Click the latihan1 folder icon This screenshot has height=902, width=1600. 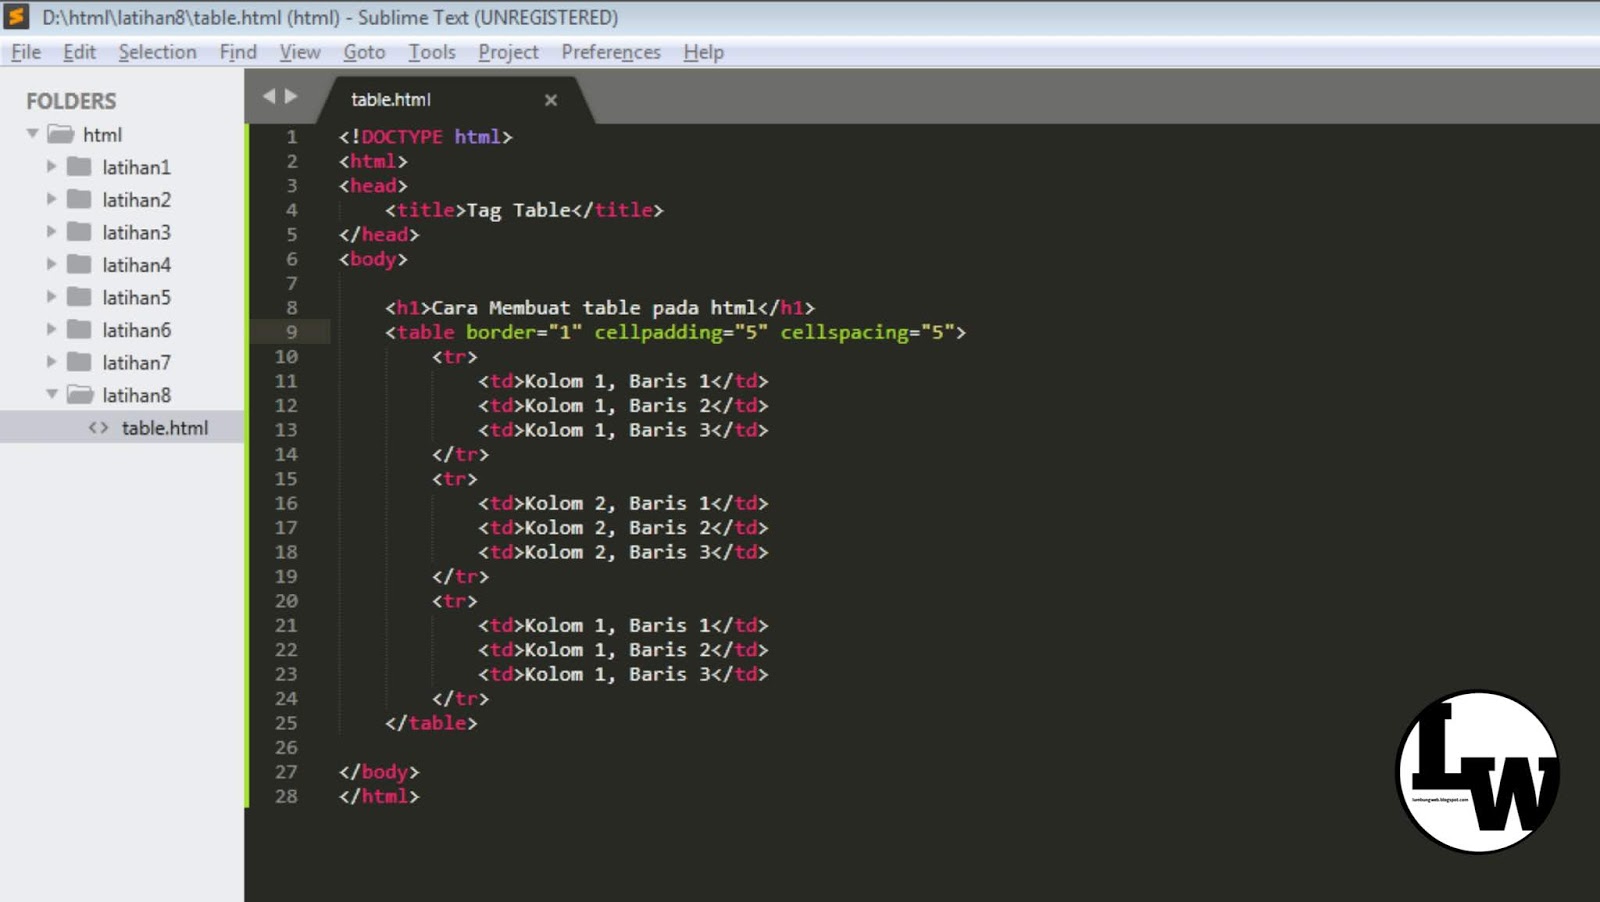tap(80, 167)
